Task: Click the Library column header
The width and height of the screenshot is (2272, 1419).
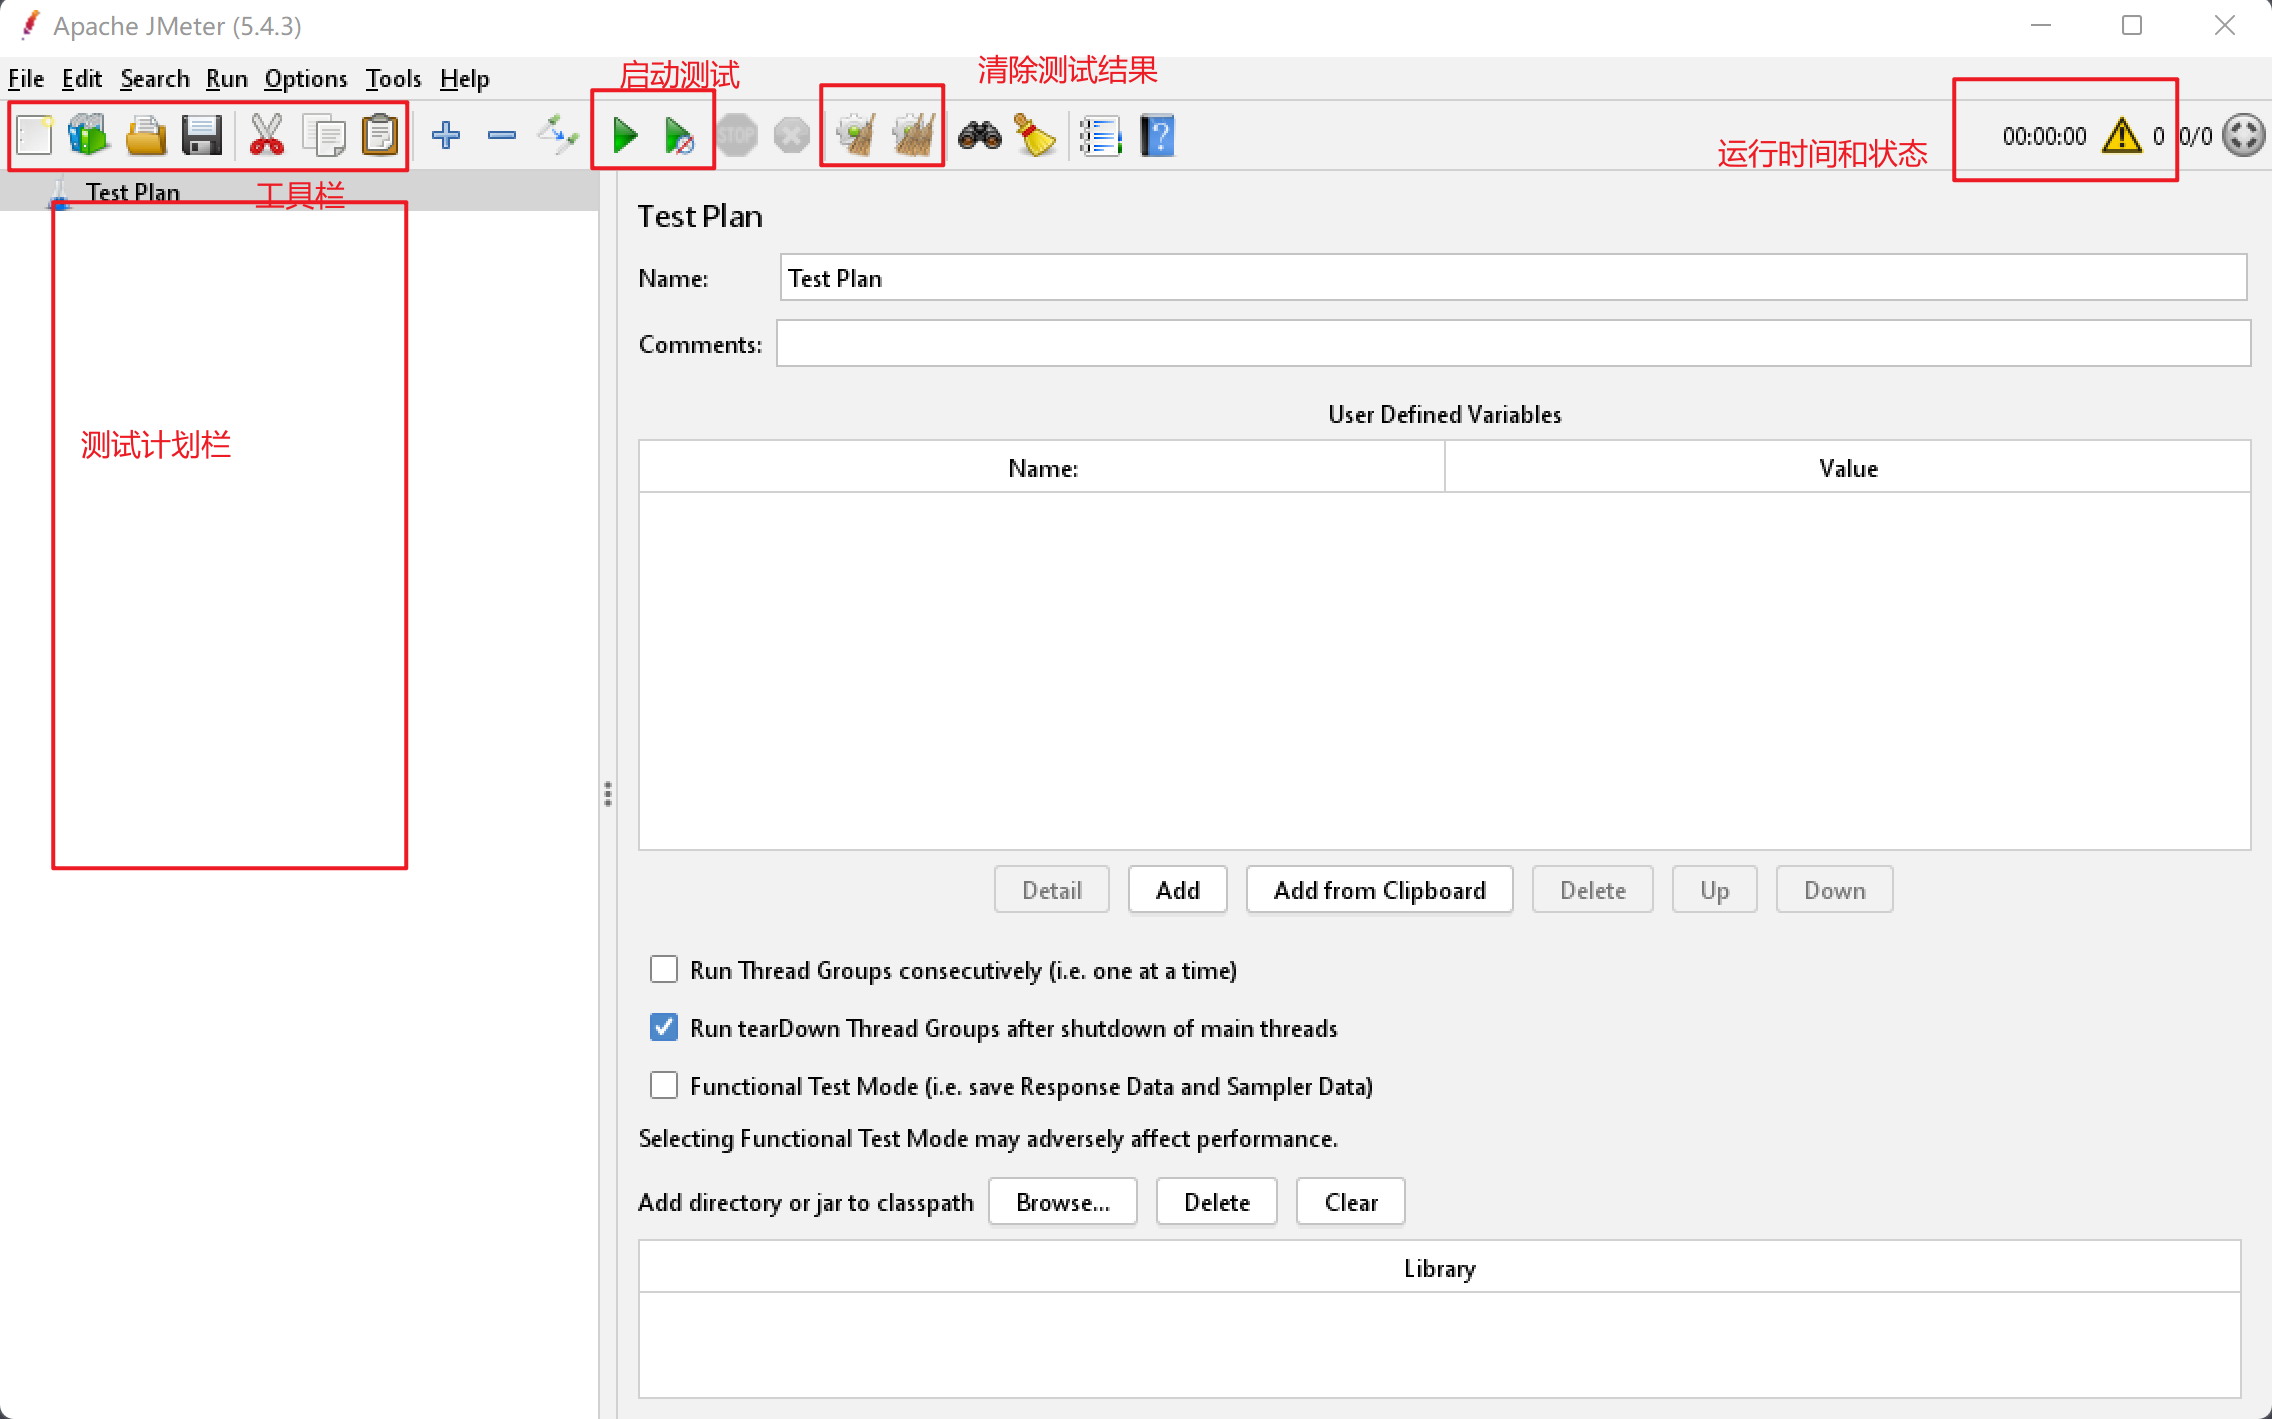Action: [1439, 1268]
